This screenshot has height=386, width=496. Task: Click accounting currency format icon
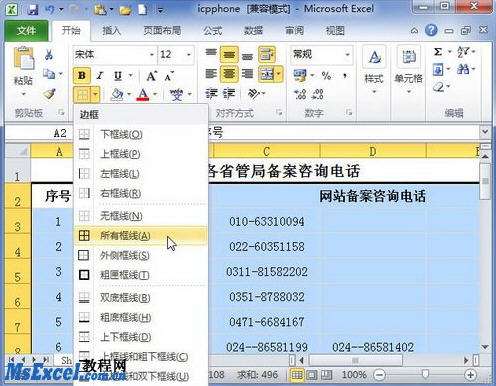pyautogui.click(x=300, y=76)
